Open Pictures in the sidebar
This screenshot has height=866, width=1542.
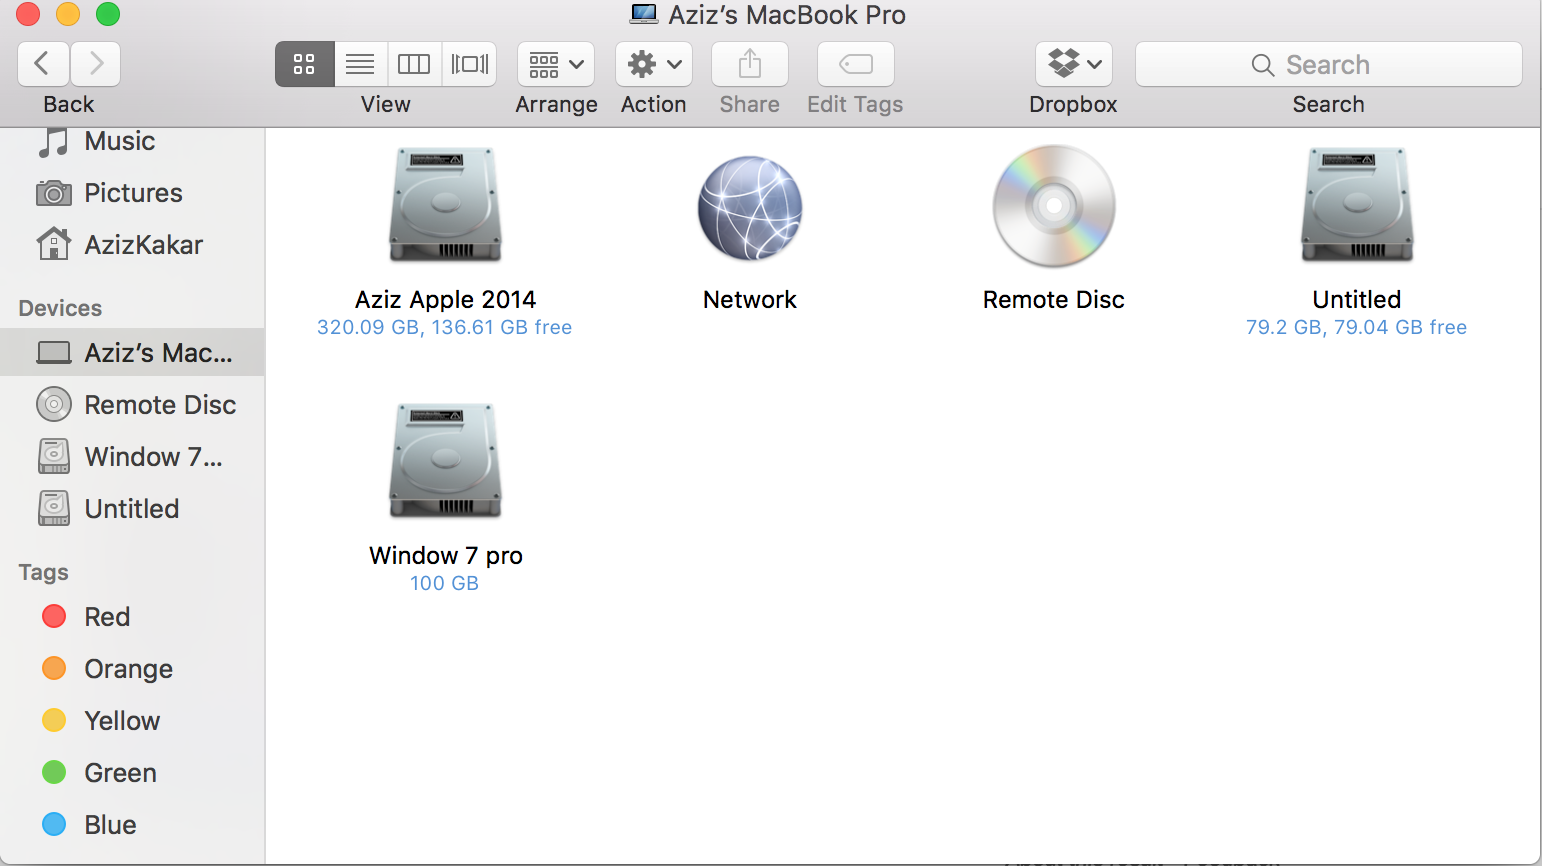[x=132, y=193]
